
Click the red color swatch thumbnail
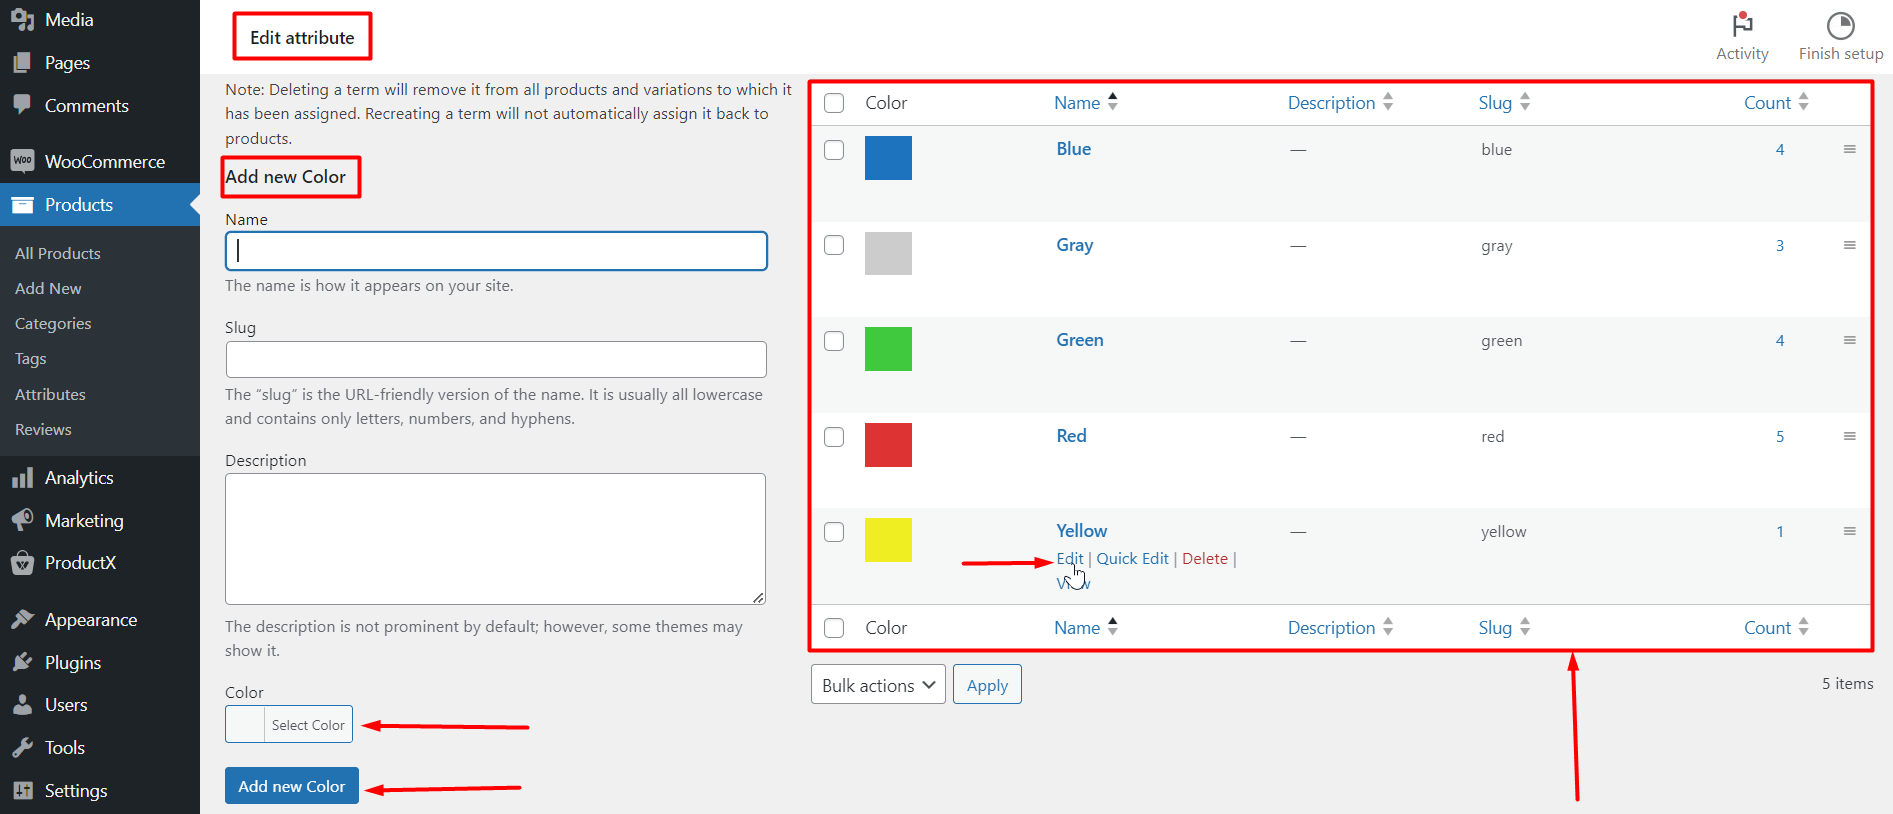888,445
